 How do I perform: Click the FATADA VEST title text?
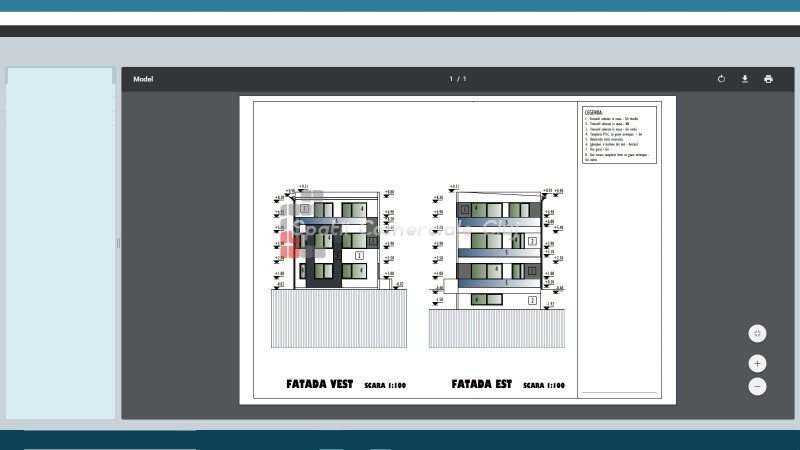(x=320, y=384)
